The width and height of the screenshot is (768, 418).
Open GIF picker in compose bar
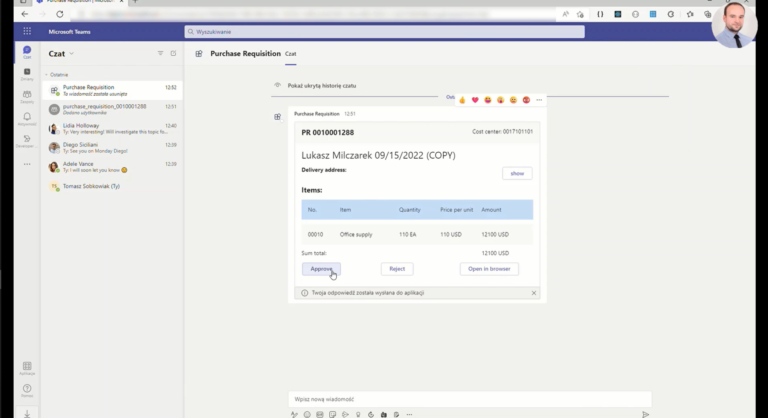point(320,415)
